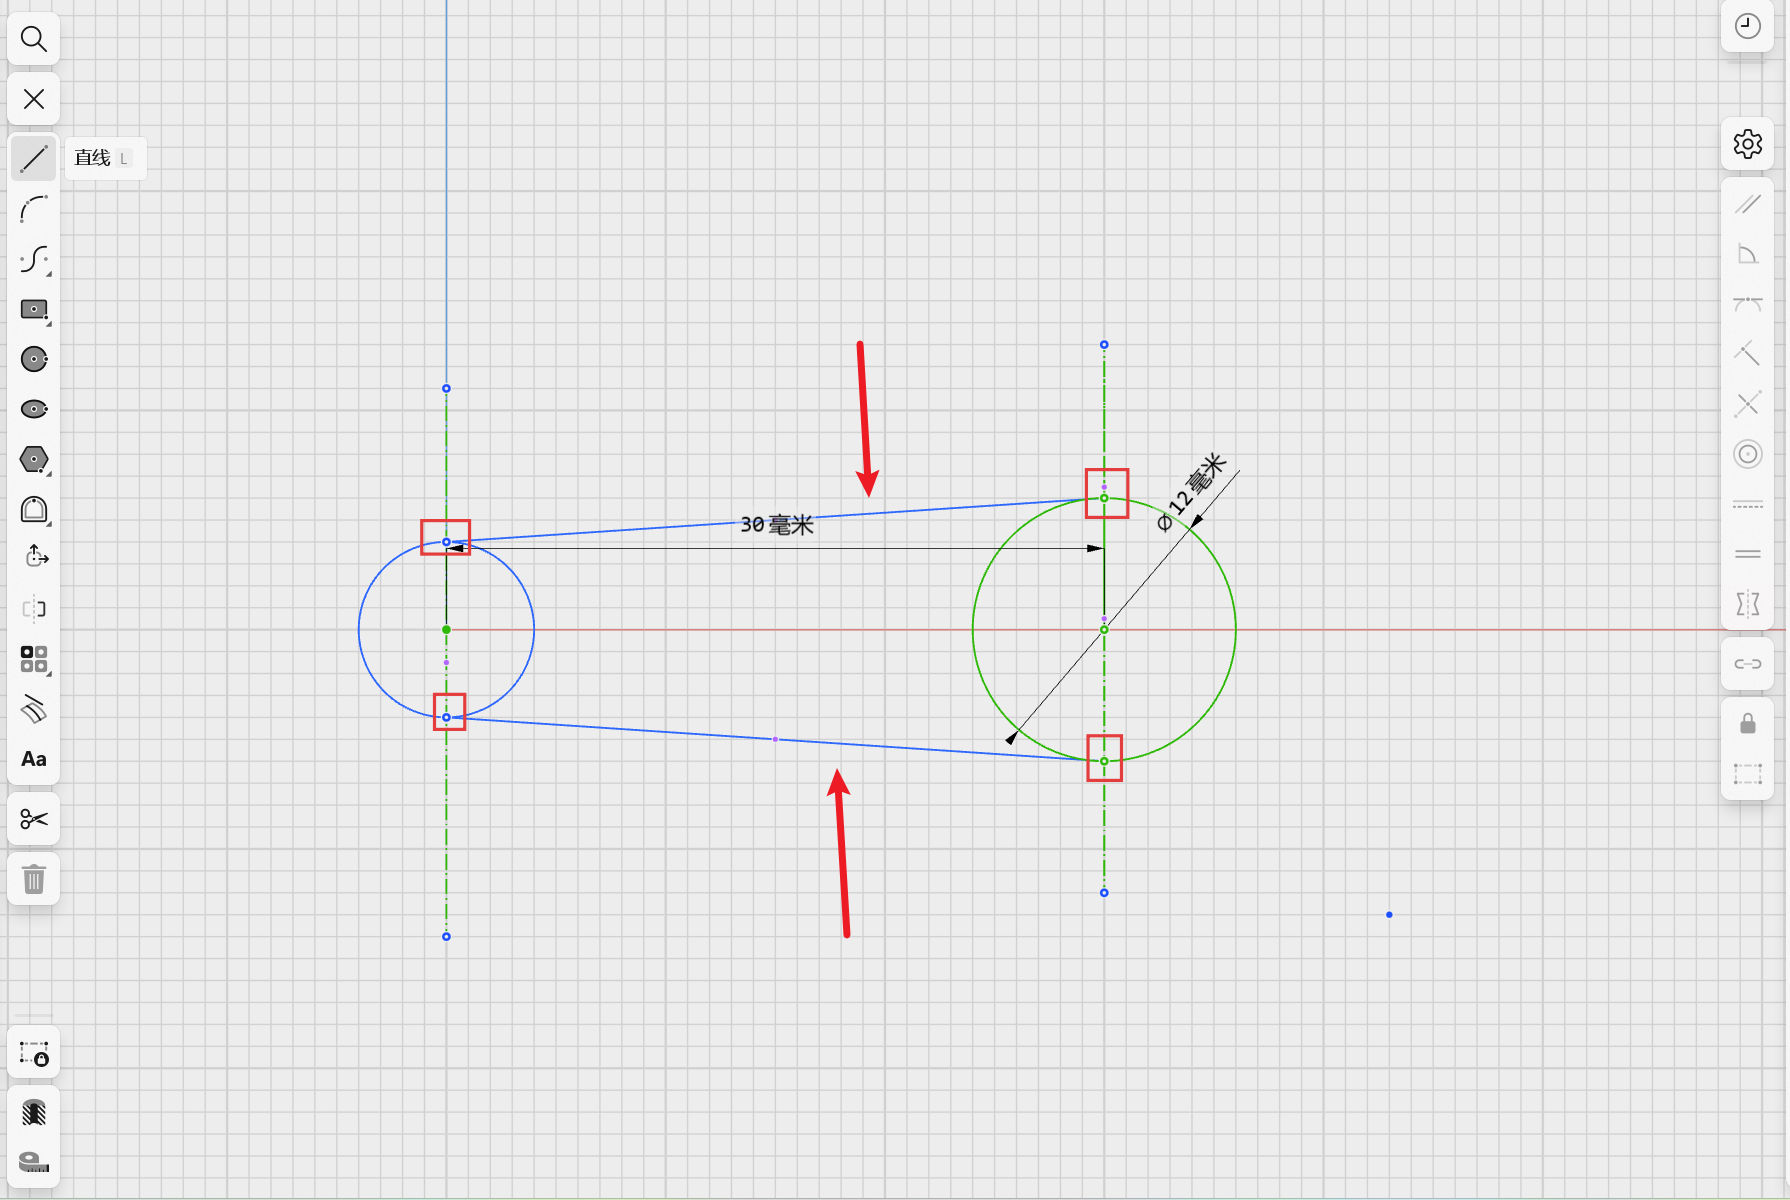Viewport: 1790px width, 1200px height.
Task: Apply the Tangent constraint
Action: (1747, 304)
